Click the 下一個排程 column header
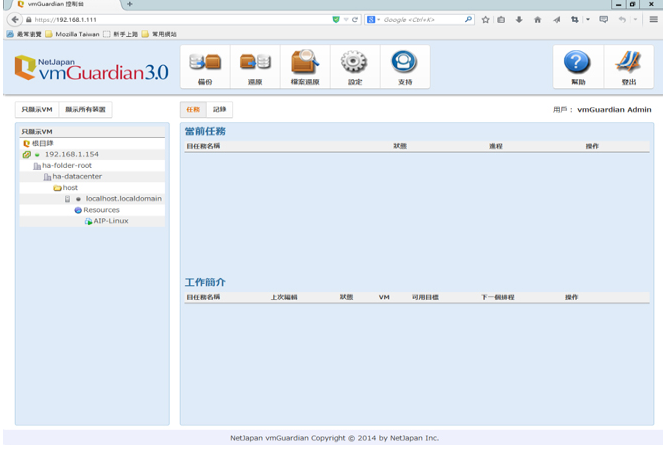The image size is (669, 452). (498, 297)
